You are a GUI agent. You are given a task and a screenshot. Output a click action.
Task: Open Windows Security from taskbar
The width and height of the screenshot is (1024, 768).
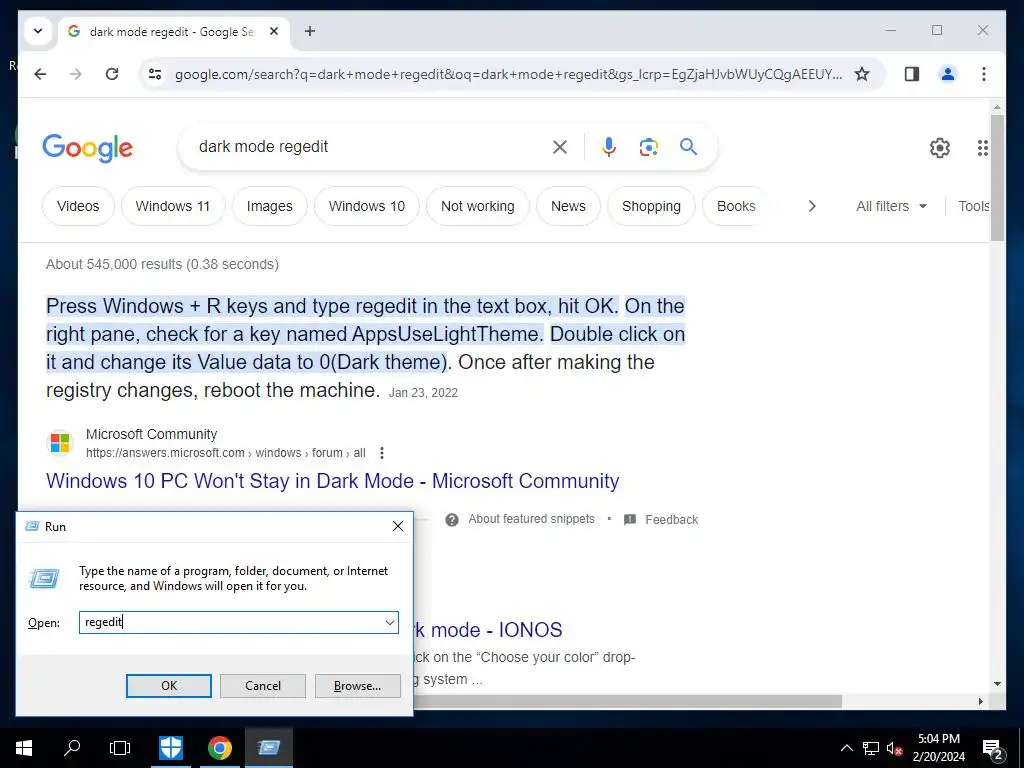click(171, 748)
